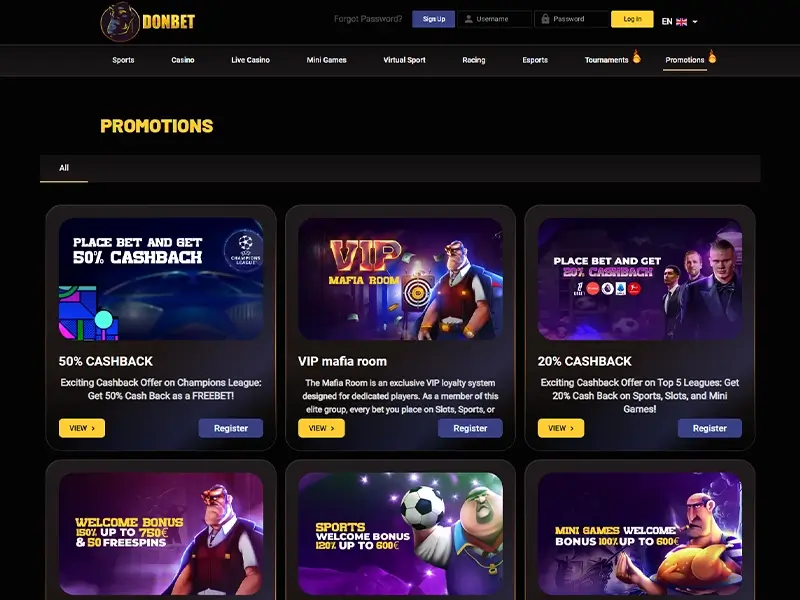View the 20% Cashback offer

(561, 428)
